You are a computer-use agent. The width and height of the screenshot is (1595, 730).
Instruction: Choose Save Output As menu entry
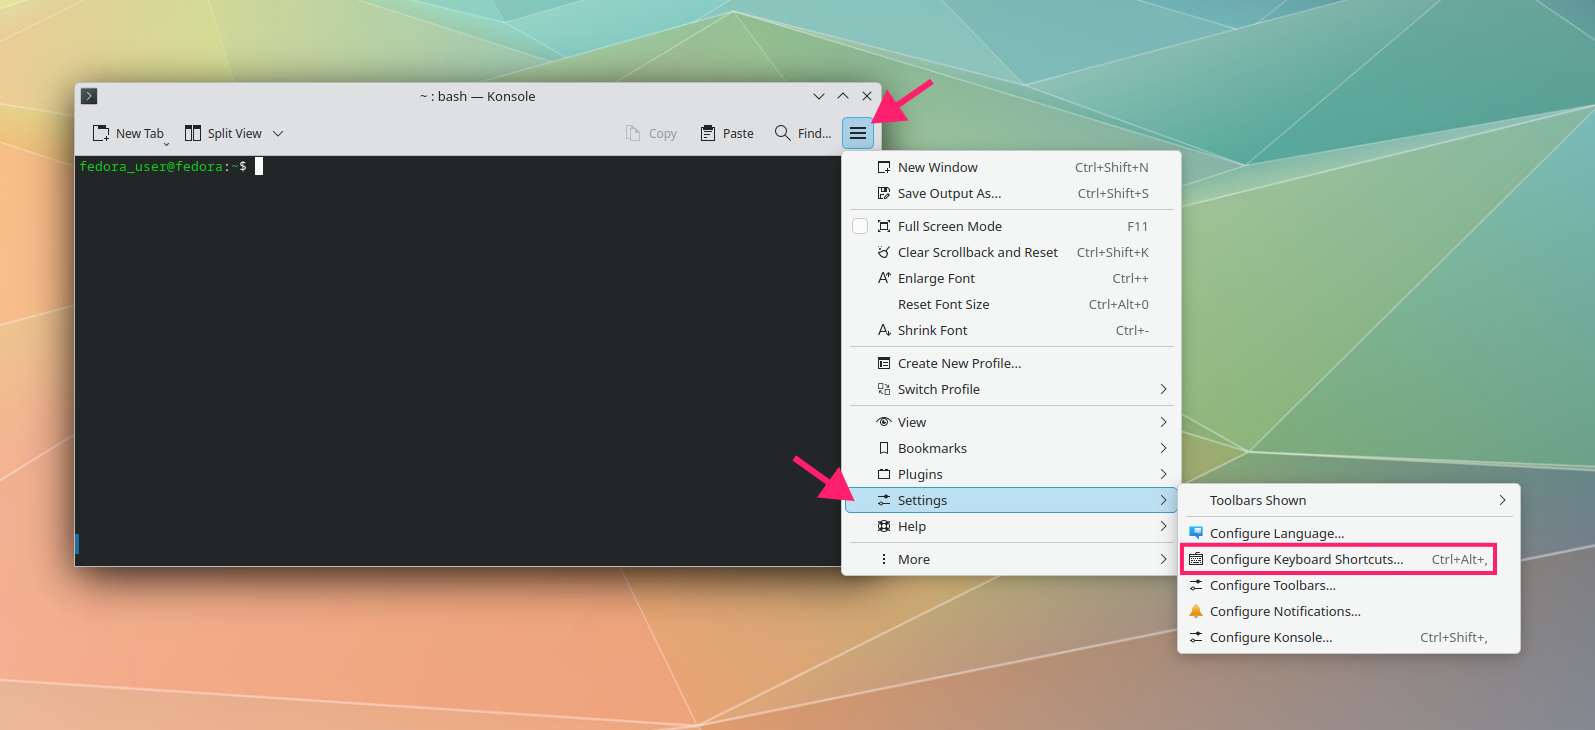pyautogui.click(x=1011, y=193)
